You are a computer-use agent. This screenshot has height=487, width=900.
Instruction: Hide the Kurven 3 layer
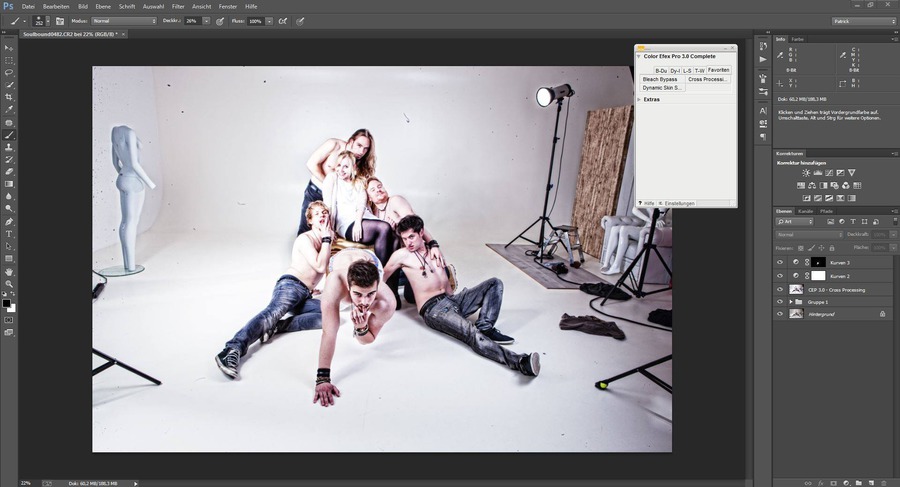[780, 262]
